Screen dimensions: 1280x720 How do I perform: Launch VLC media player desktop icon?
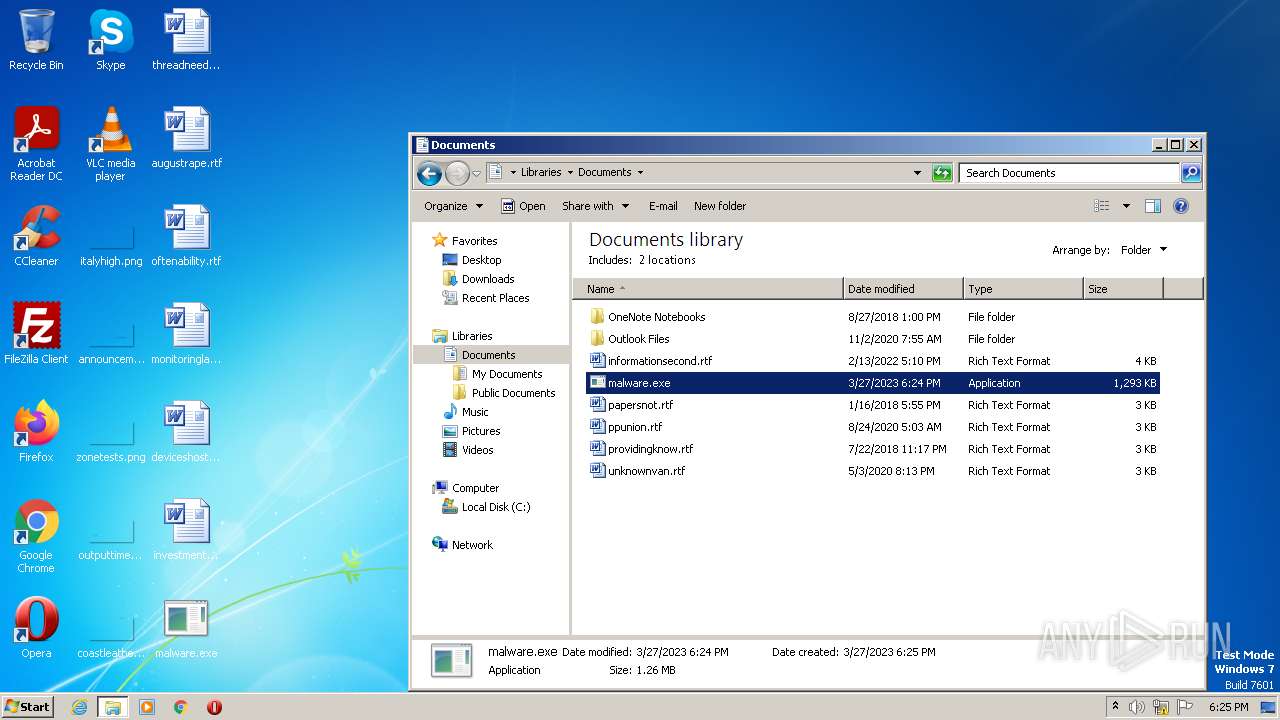(x=110, y=143)
